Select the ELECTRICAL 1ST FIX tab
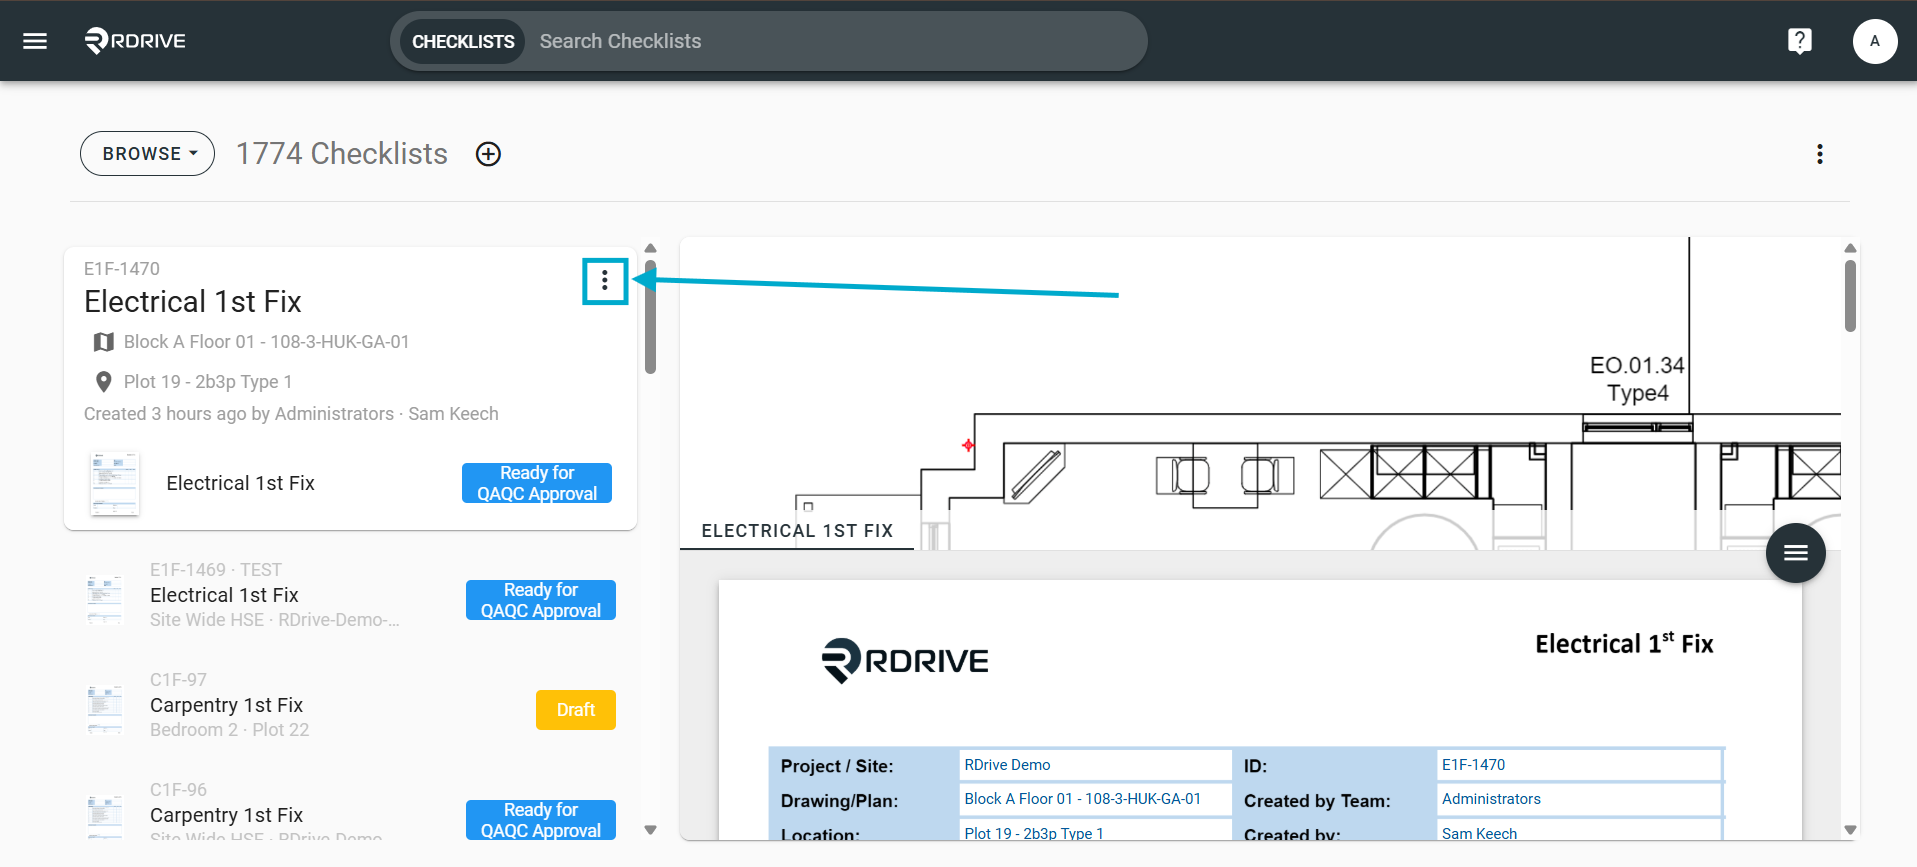The width and height of the screenshot is (1917, 867). [797, 531]
